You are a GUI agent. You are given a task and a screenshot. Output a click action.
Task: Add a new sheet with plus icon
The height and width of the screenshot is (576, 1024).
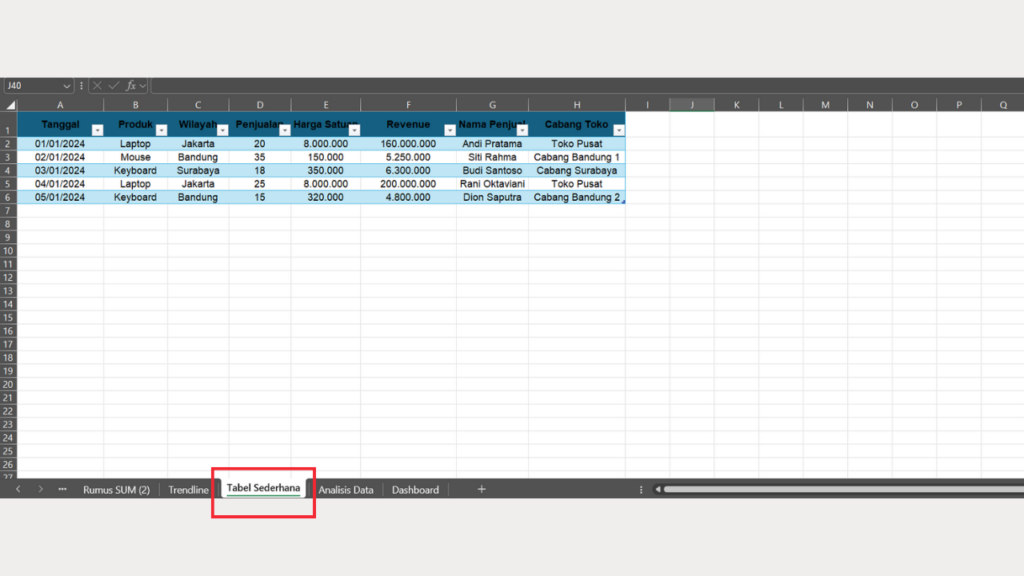coord(481,489)
